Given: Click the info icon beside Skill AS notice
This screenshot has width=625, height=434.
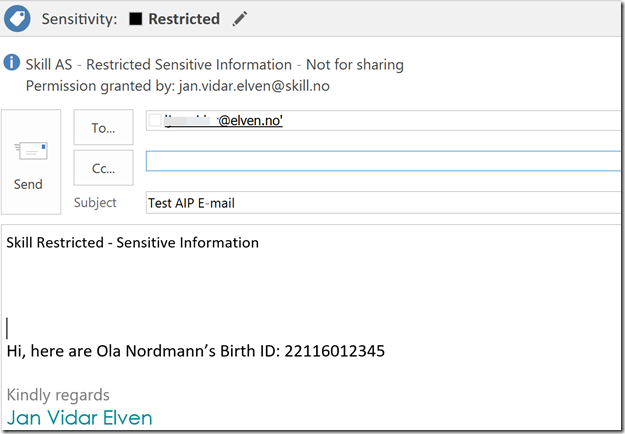Looking at the screenshot, I should 12,65.
